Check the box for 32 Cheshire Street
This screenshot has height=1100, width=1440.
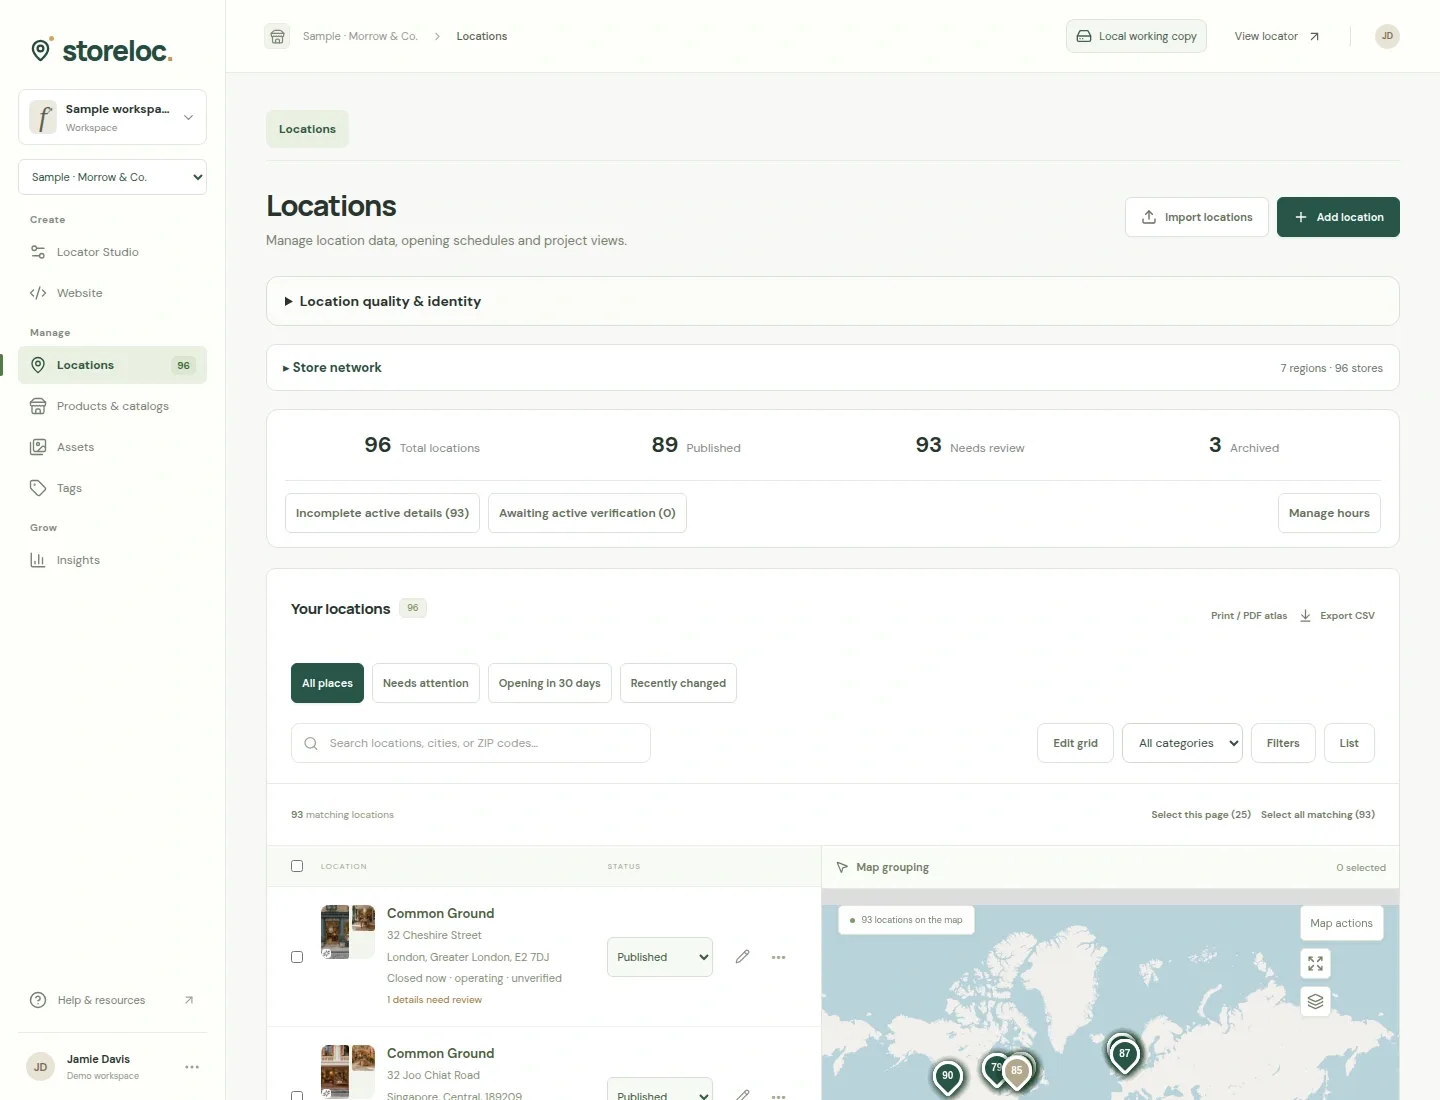297,957
